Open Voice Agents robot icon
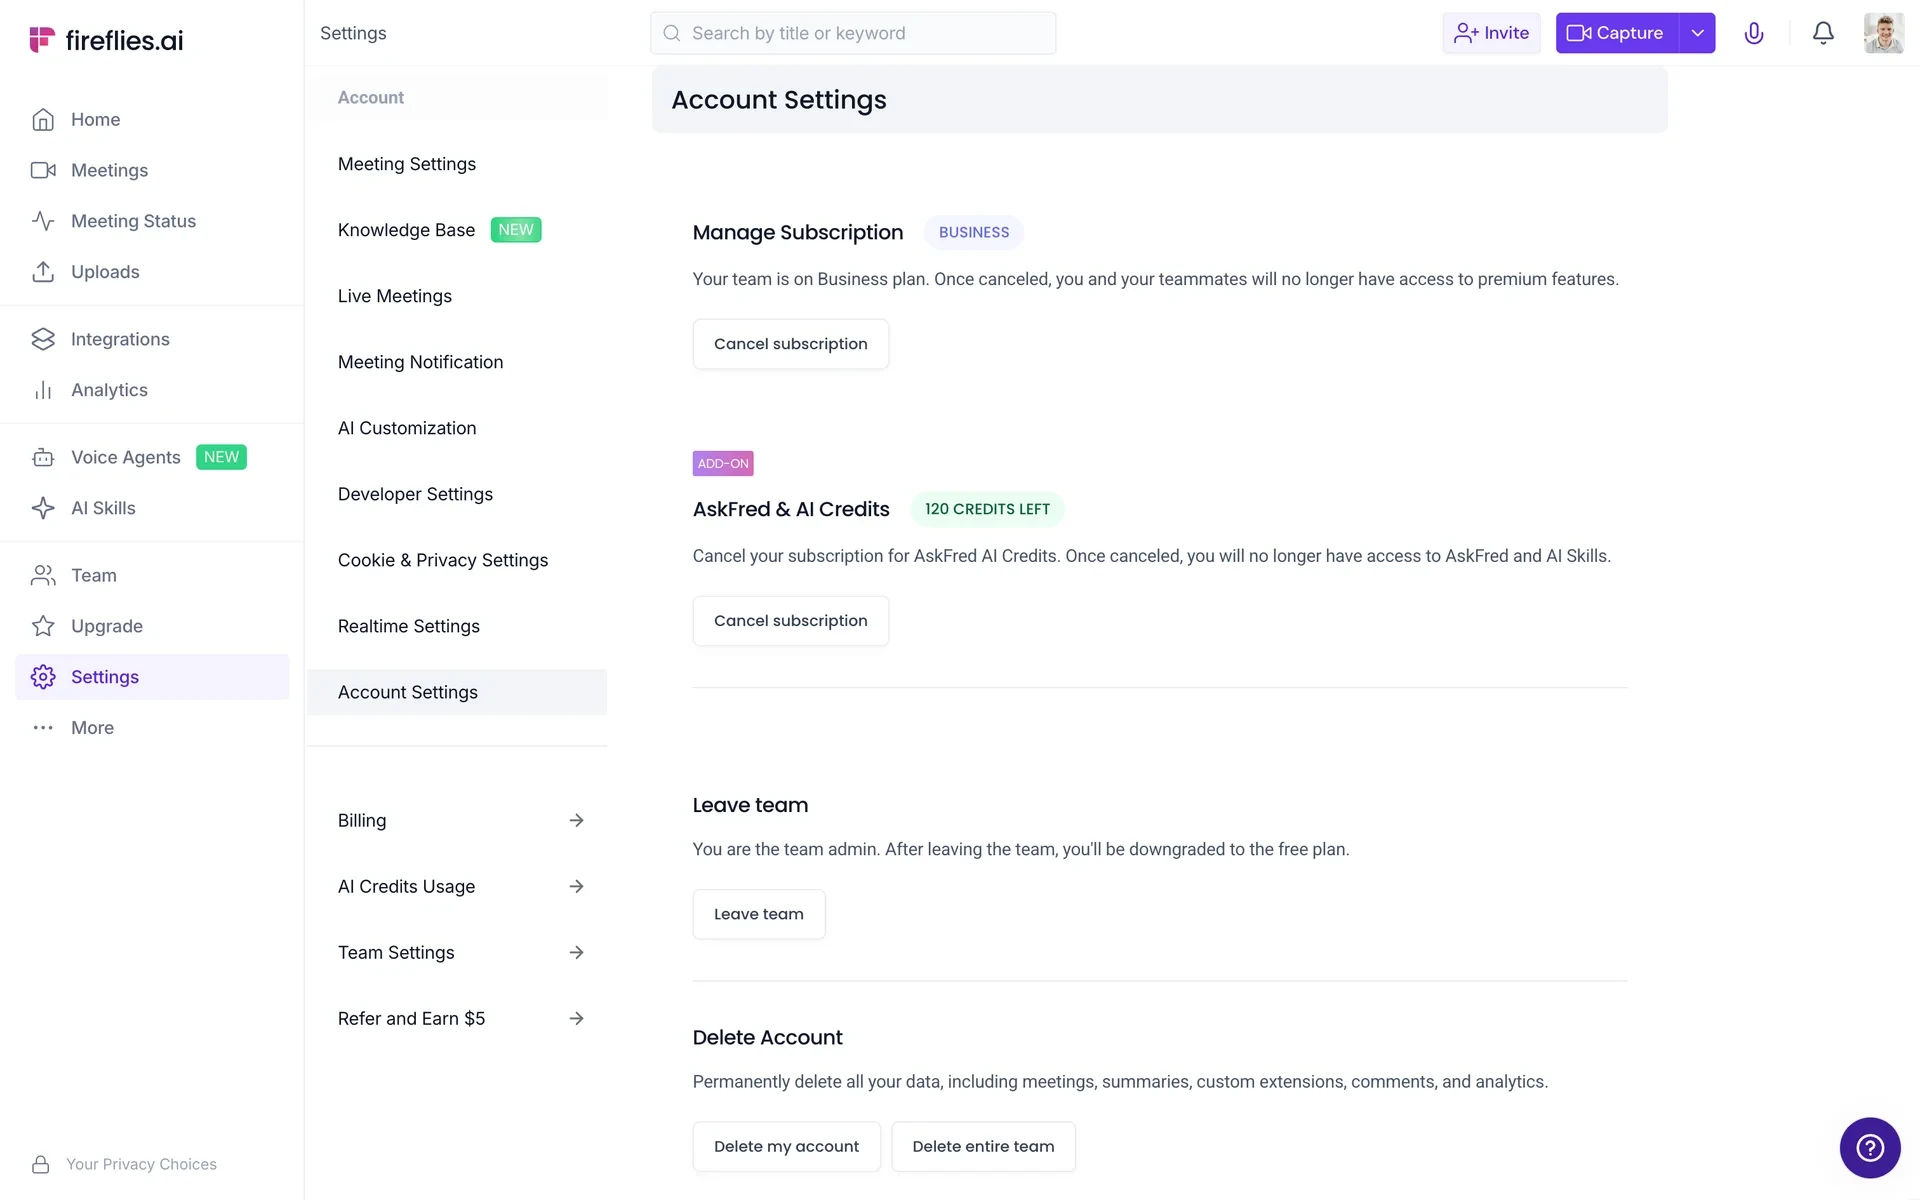Screen dimensions: 1920x1200 pyautogui.click(x=43, y=457)
